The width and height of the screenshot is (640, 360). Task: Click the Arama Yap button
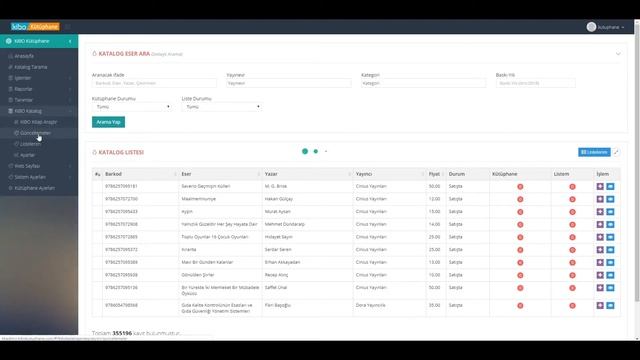(108, 122)
